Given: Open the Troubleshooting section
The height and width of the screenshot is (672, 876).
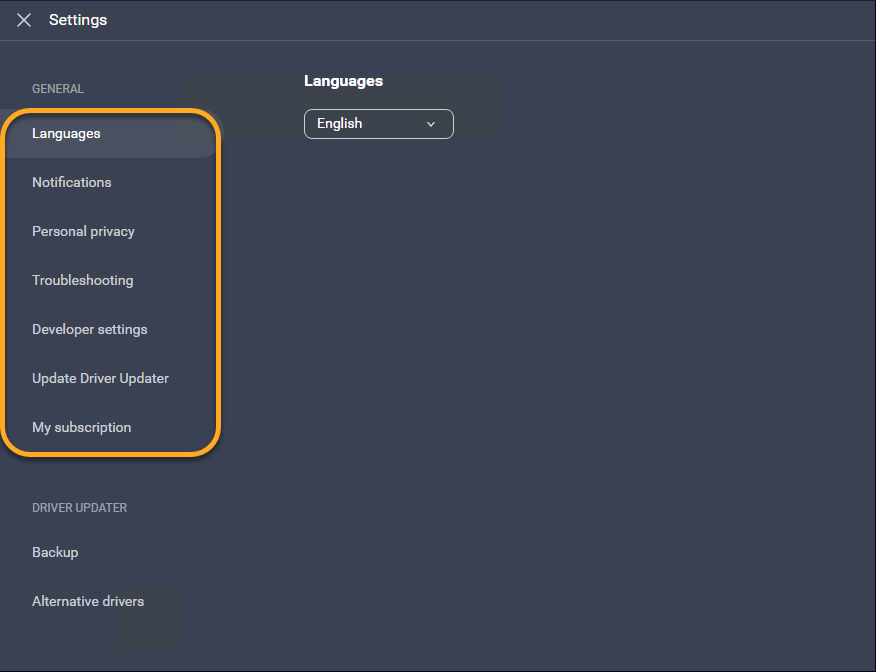Looking at the screenshot, I should 82,281.
